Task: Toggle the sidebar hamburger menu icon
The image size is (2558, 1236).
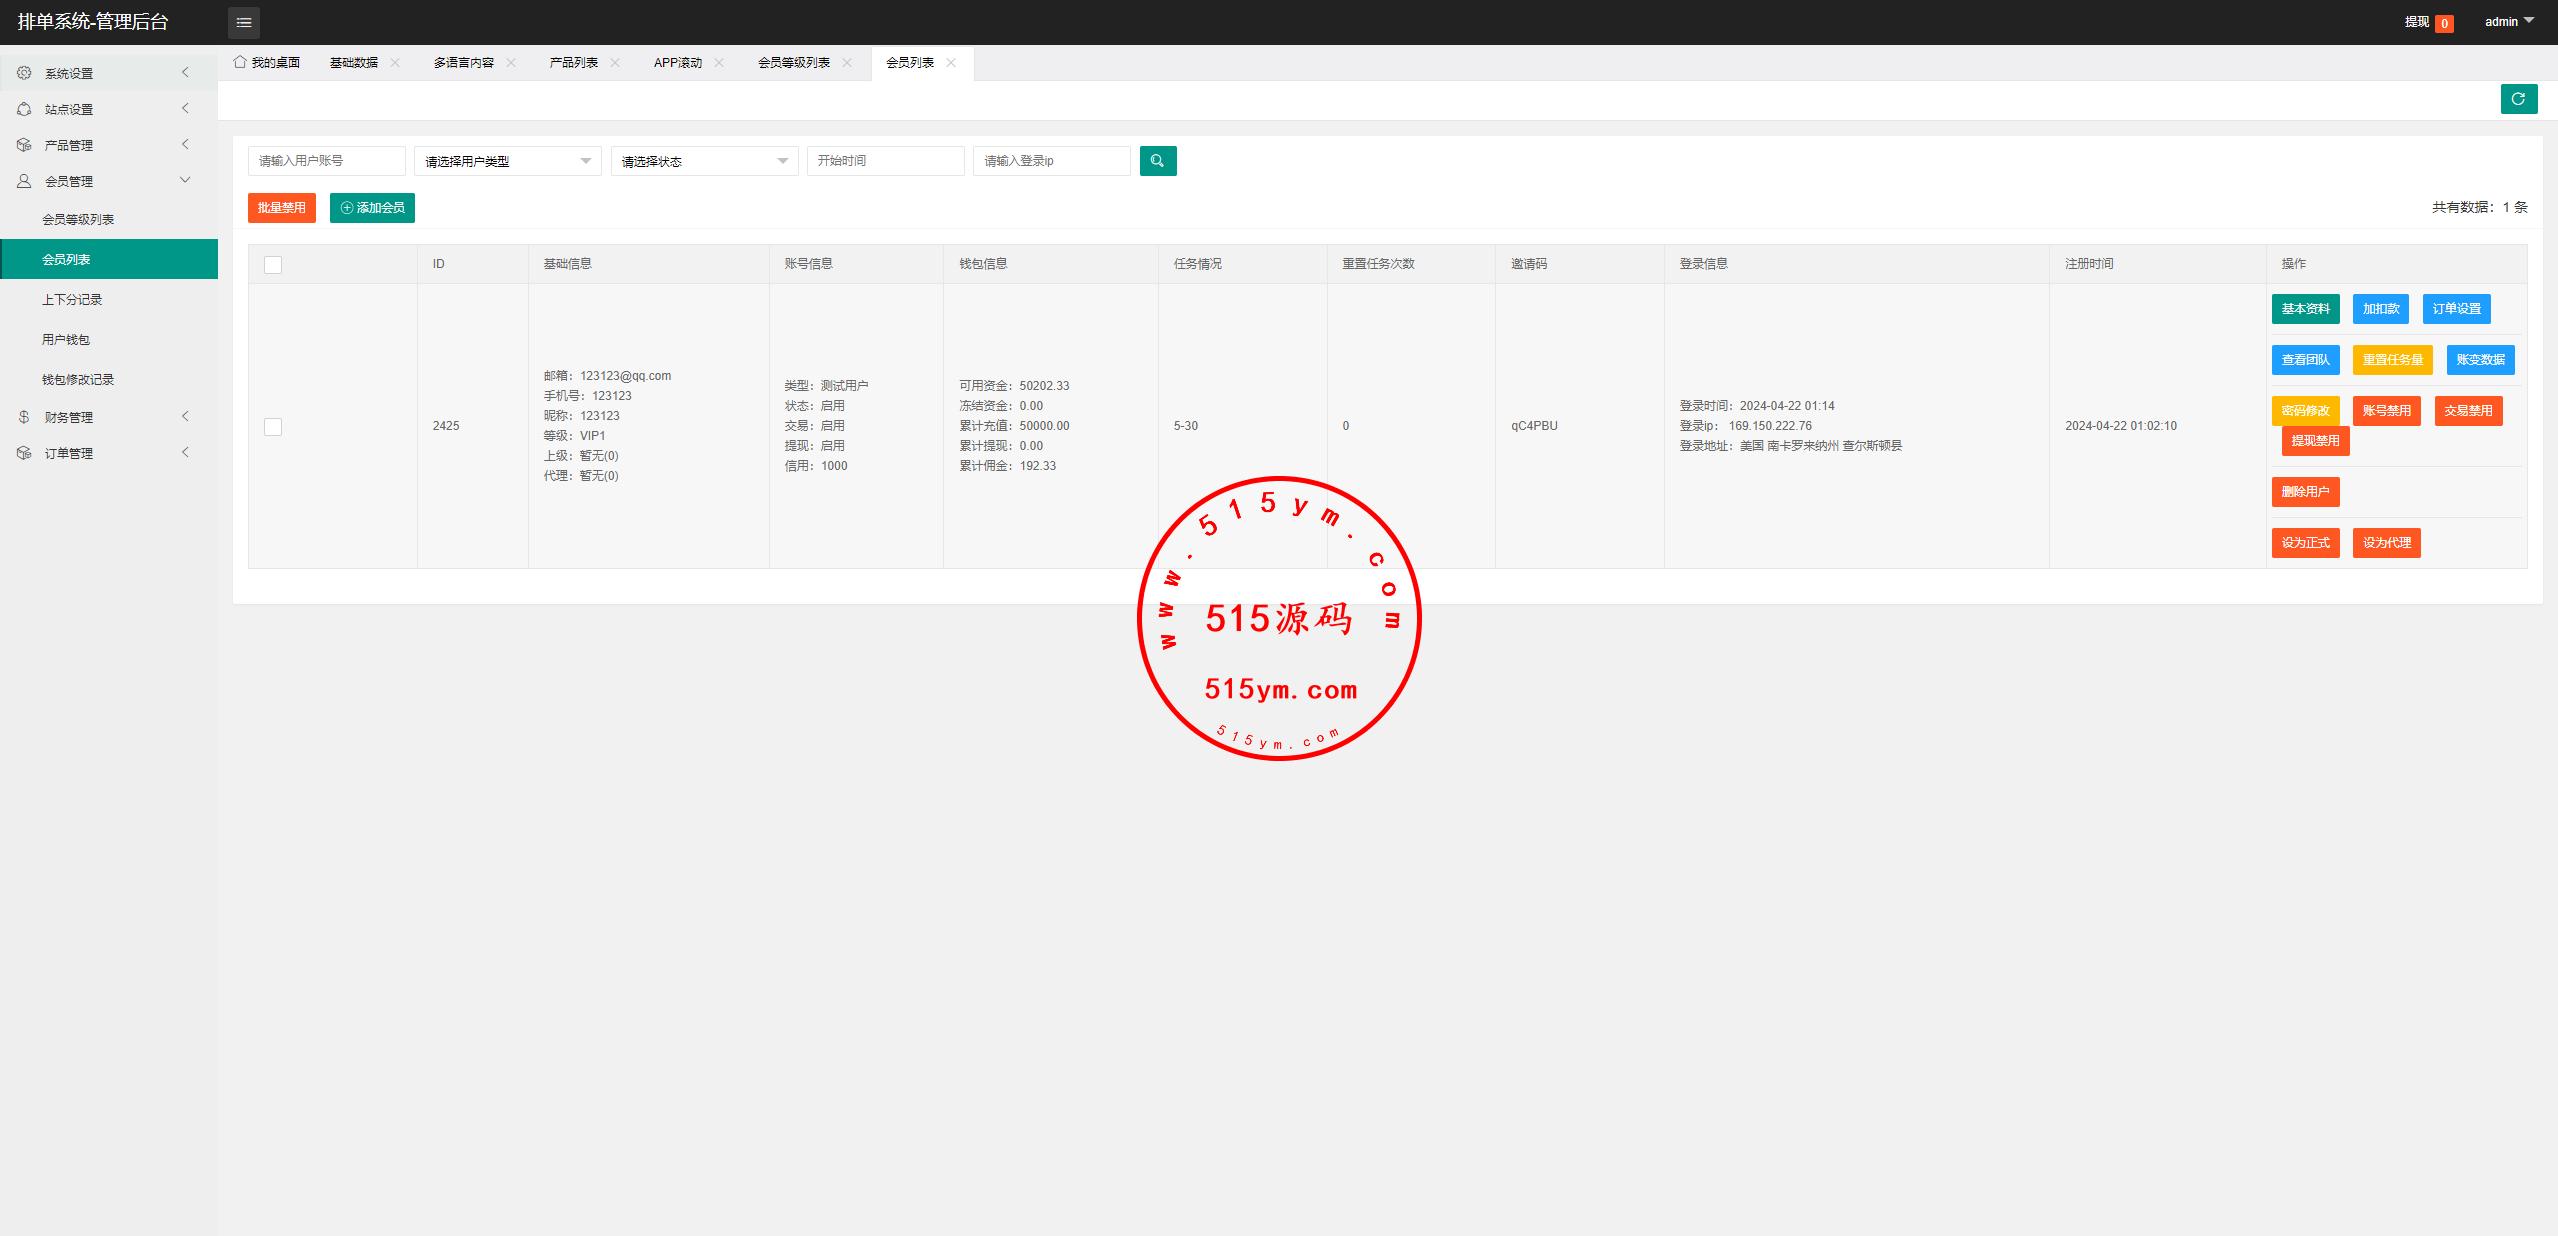Action: point(243,22)
